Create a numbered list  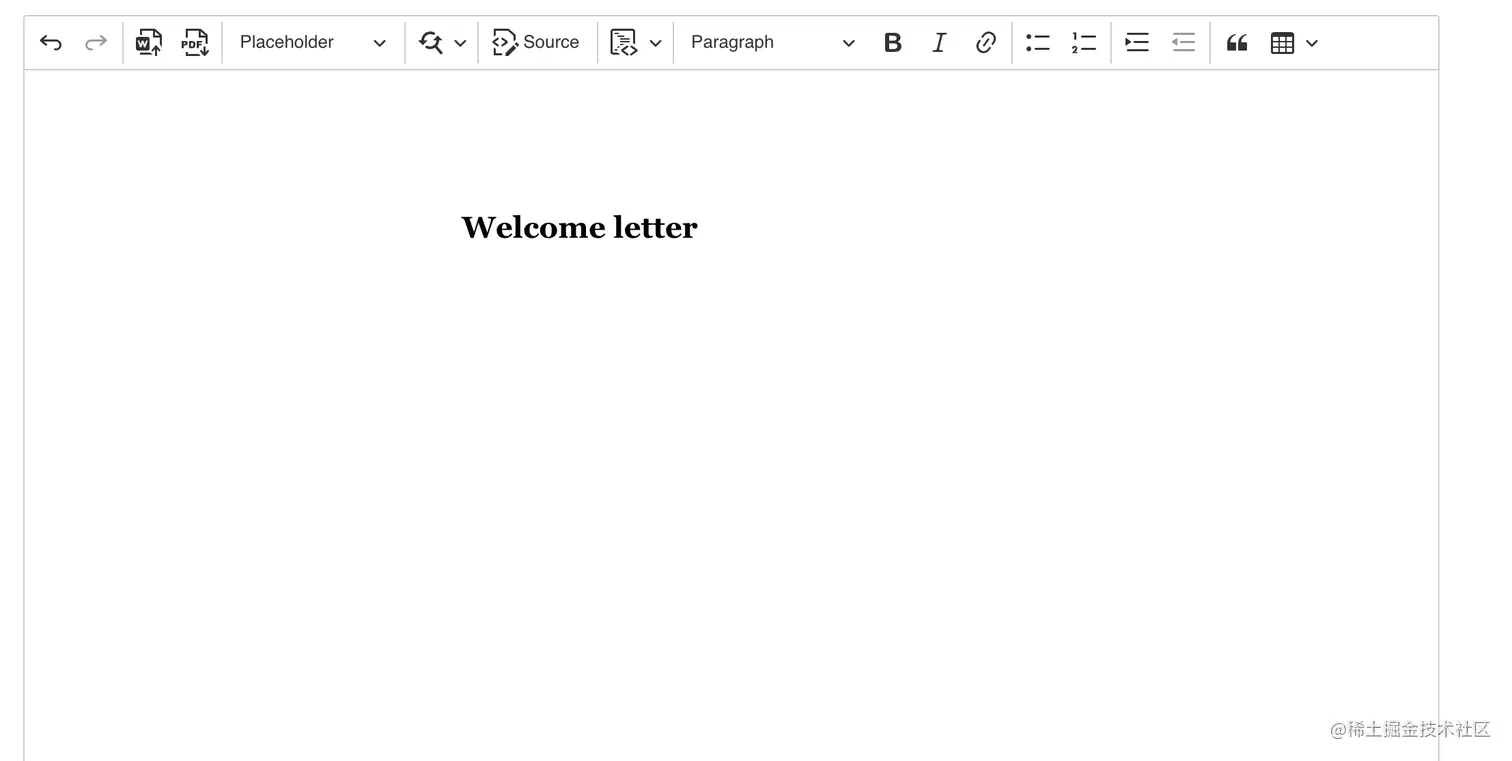click(1083, 42)
